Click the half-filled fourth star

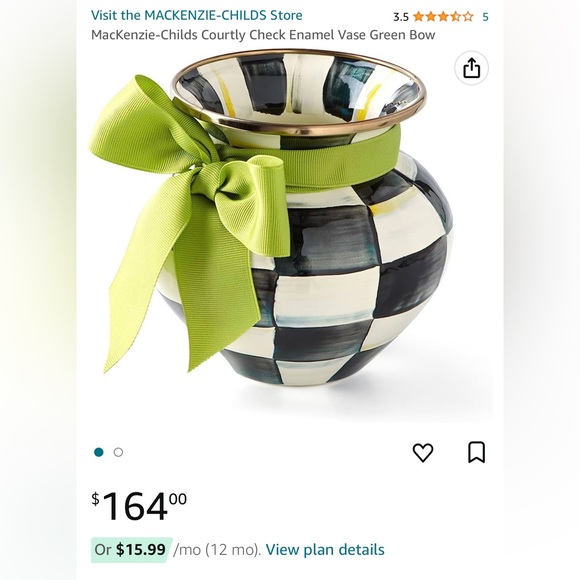coord(456,17)
